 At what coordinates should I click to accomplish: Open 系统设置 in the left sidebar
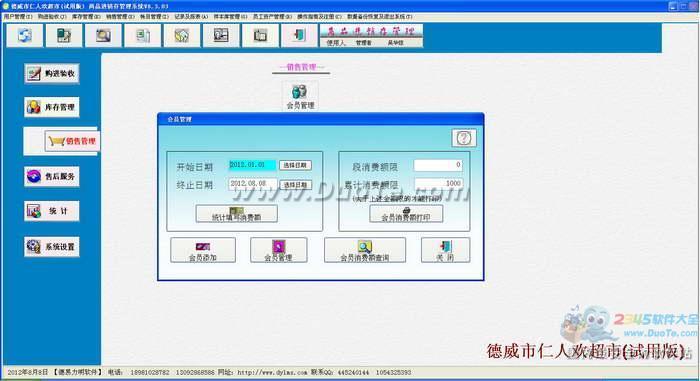52,247
